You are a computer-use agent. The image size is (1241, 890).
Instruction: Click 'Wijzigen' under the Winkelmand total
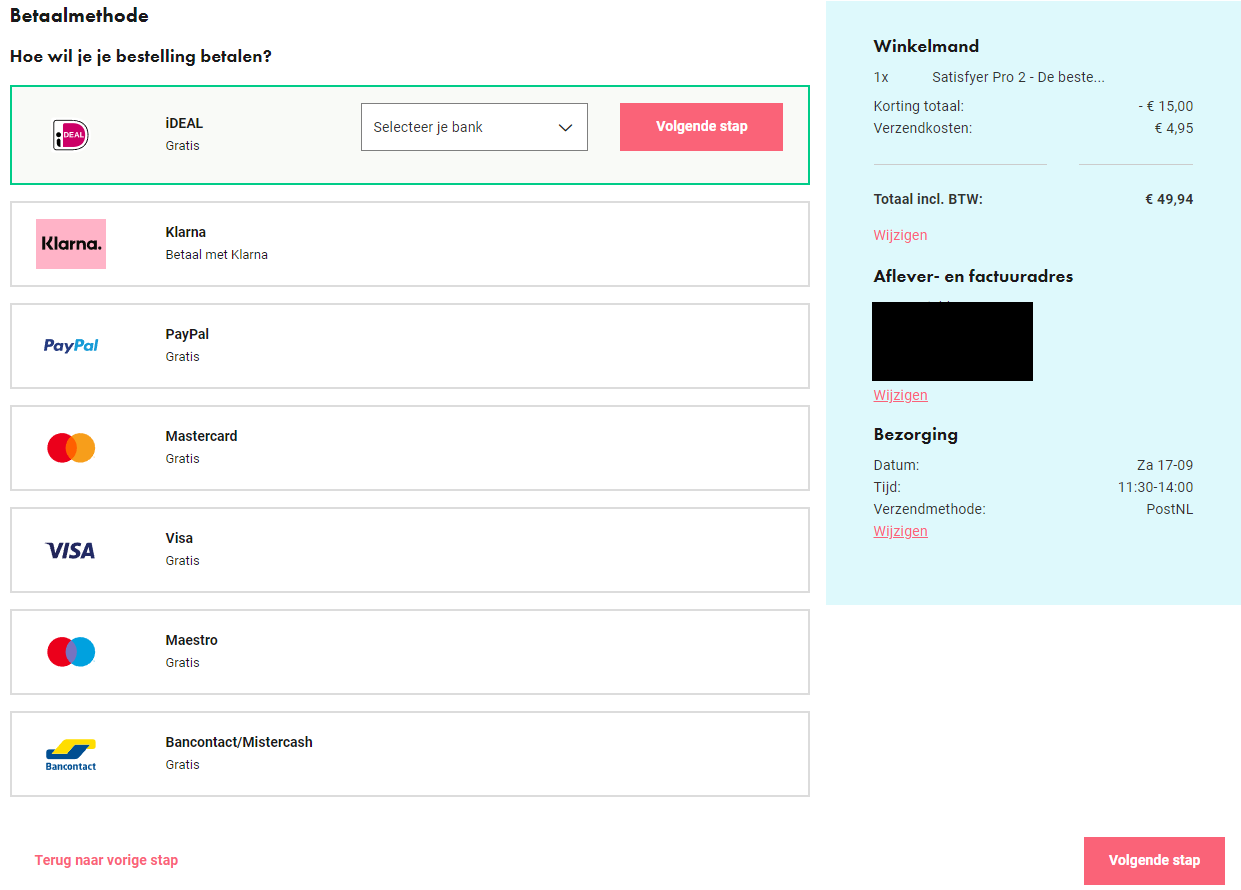900,235
